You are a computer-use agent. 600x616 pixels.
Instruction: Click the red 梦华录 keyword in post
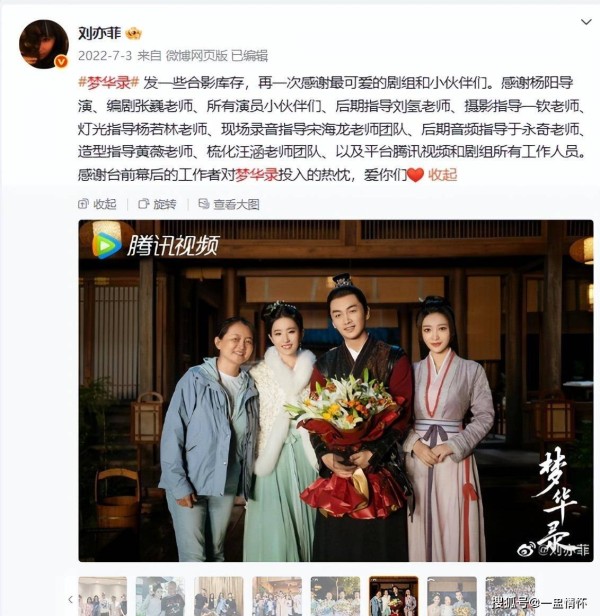pos(257,174)
